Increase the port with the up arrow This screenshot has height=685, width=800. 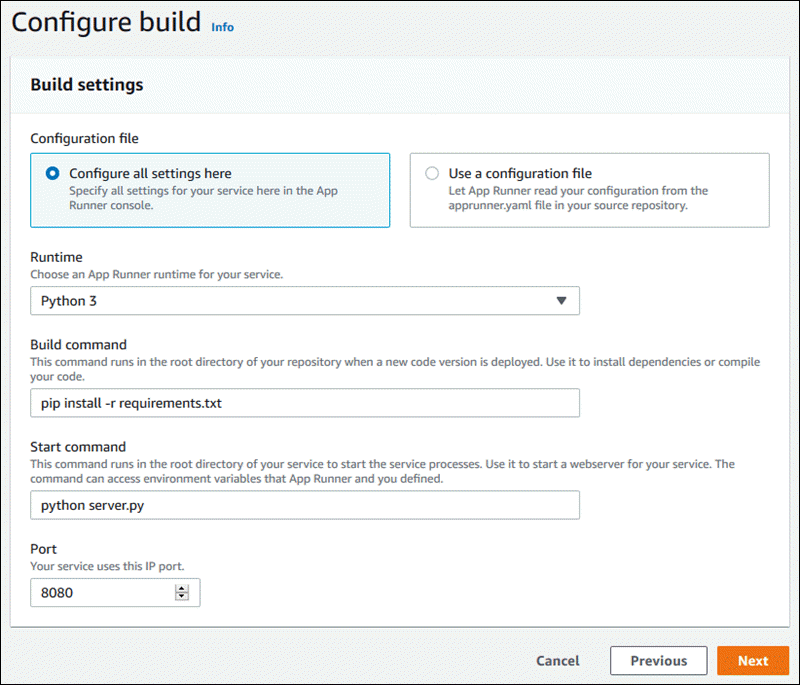tap(181, 588)
